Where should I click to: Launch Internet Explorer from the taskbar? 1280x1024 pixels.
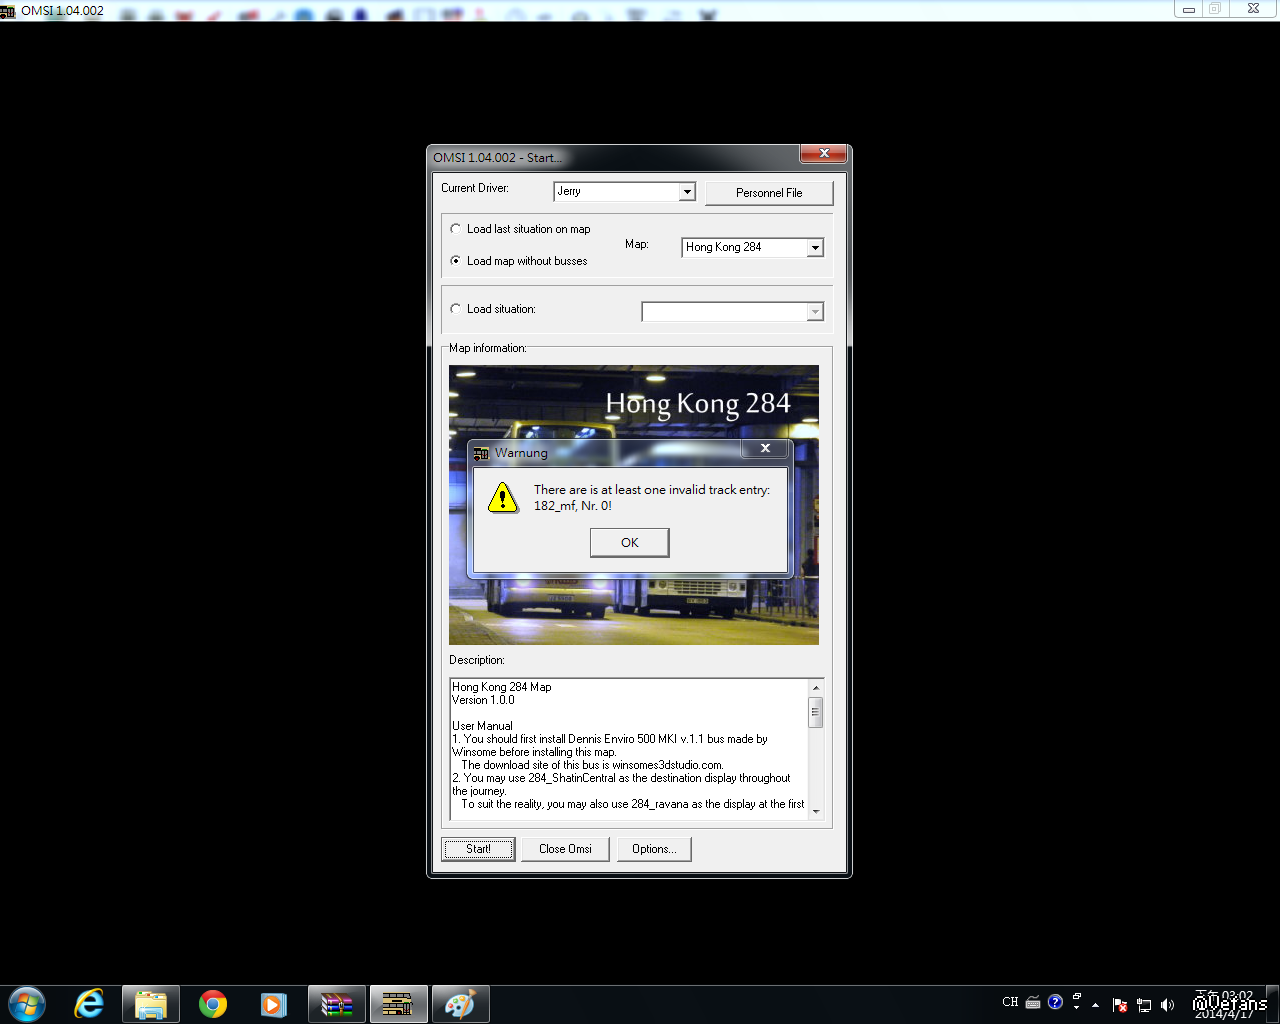point(89,1004)
